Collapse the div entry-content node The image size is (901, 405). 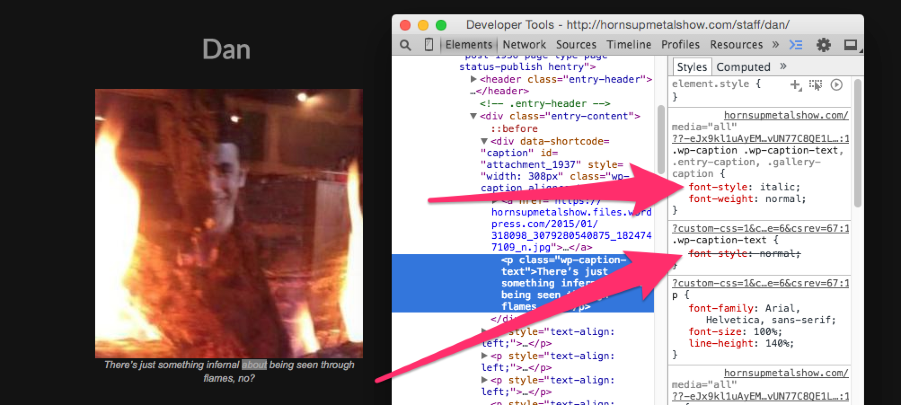(474, 116)
